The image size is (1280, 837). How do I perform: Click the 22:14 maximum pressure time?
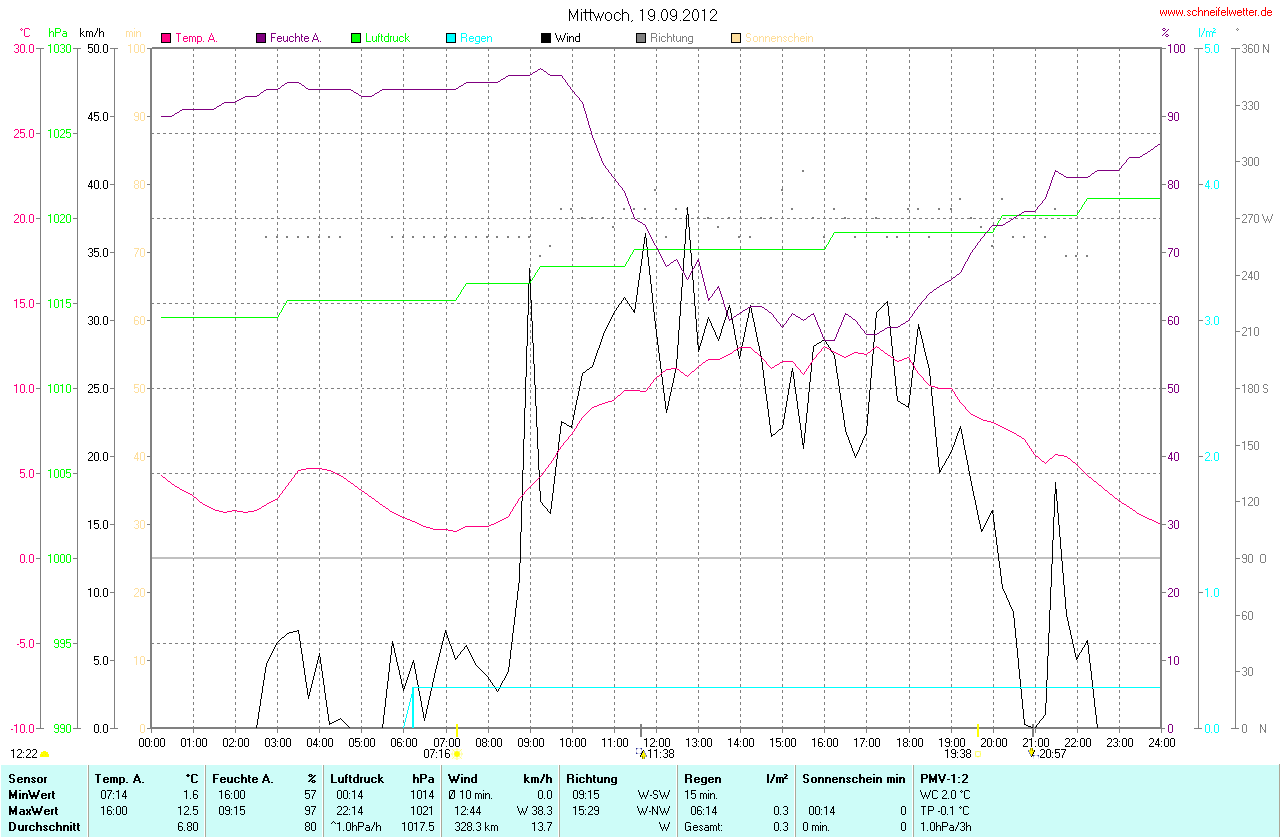point(350,811)
